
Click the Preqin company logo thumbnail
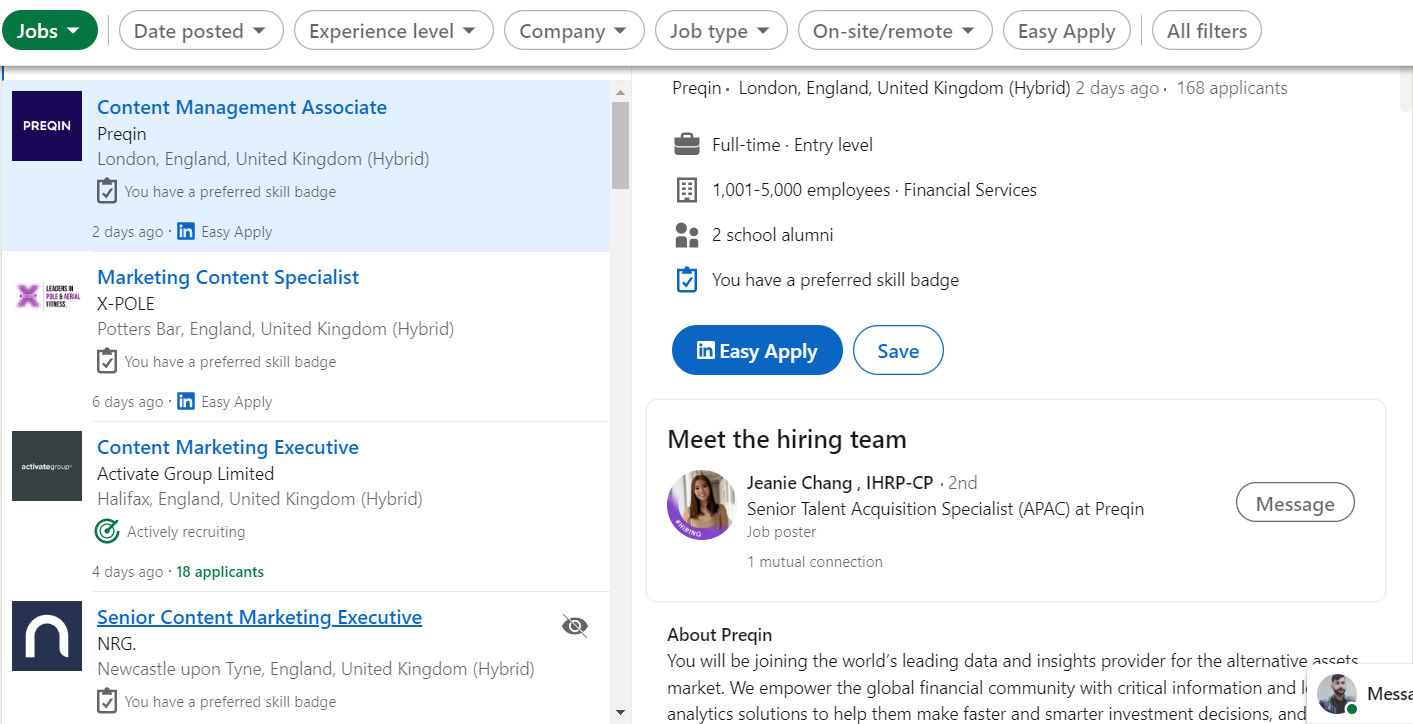coord(47,126)
